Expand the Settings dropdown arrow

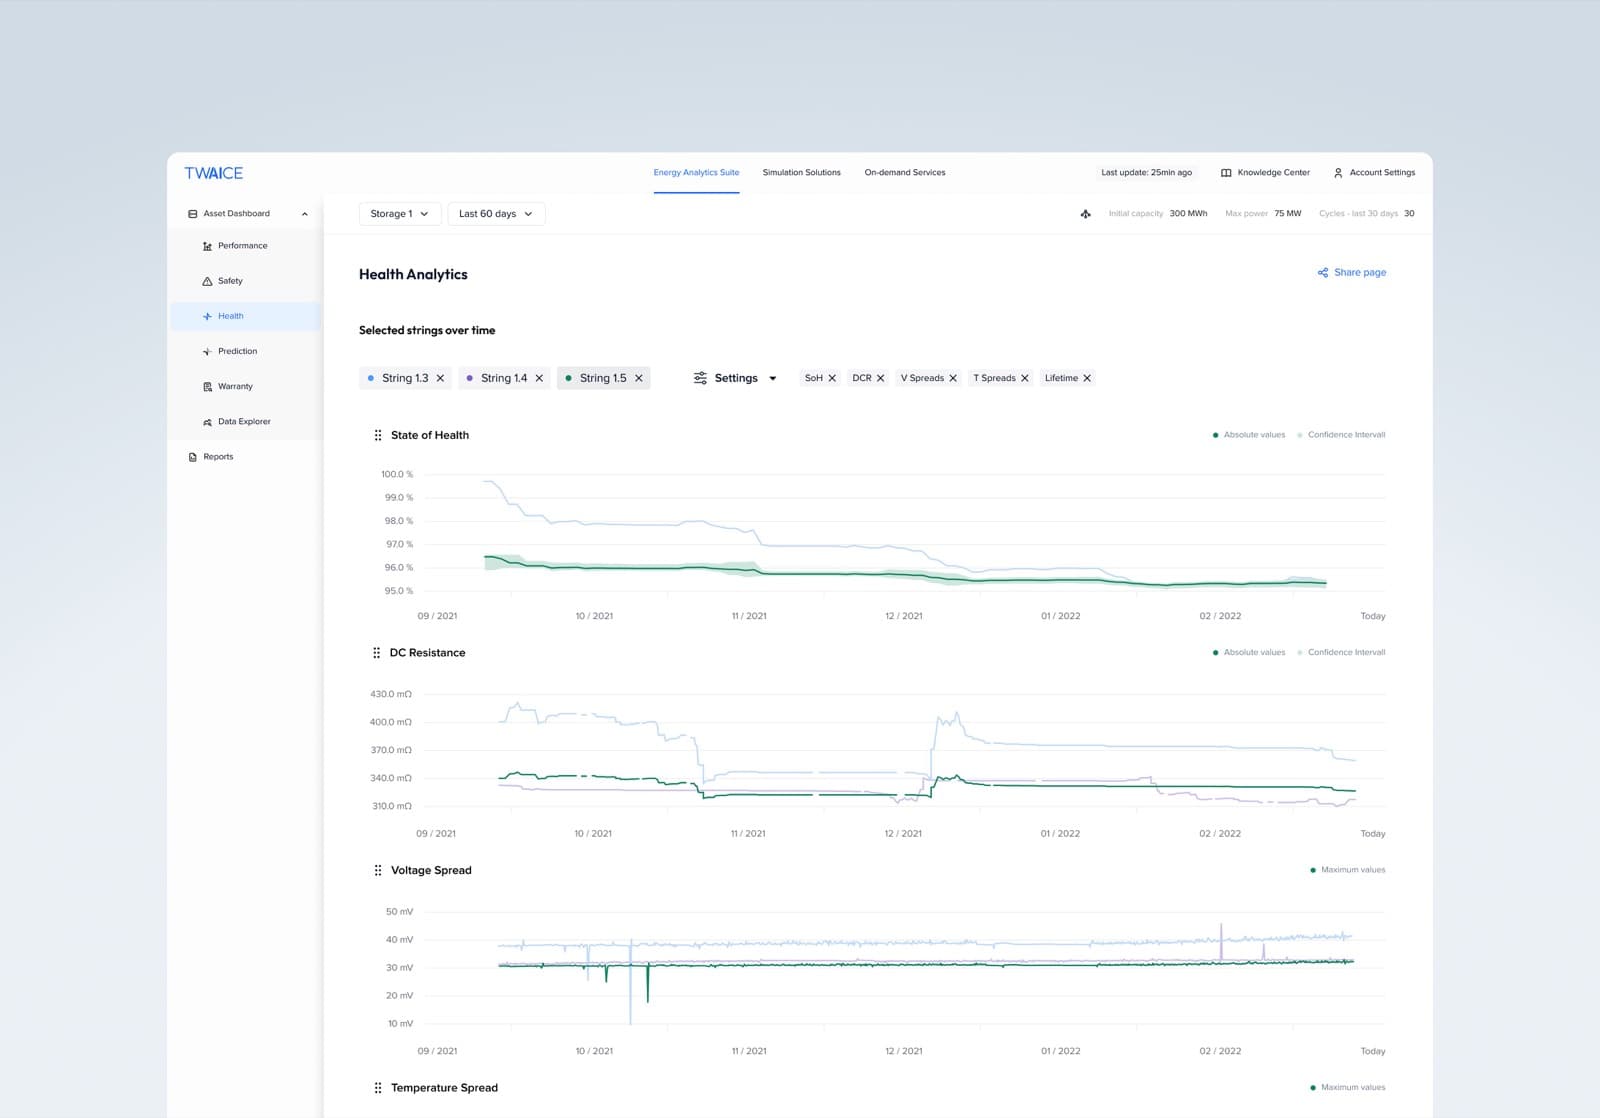(x=772, y=379)
